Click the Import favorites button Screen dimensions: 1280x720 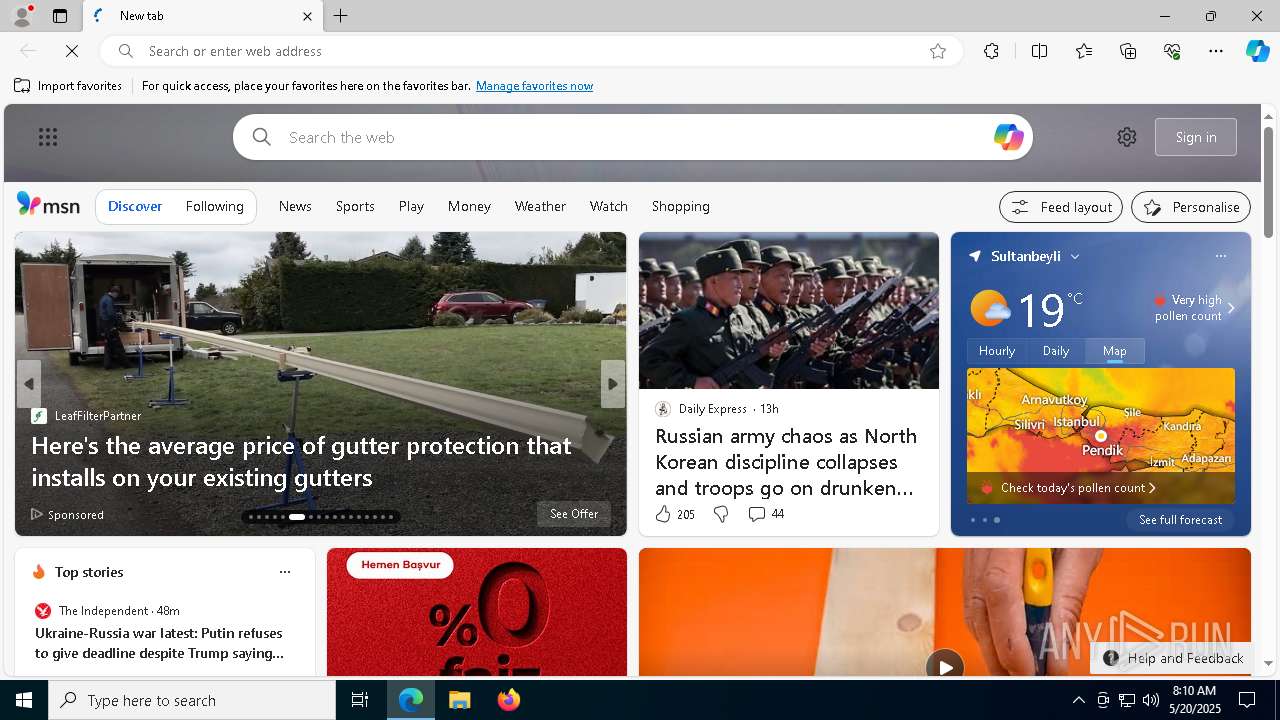pyautogui.click(x=68, y=86)
